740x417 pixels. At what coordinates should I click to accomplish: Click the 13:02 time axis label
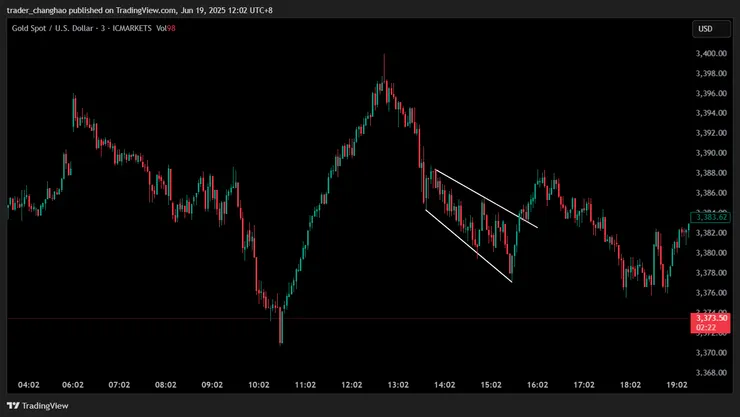point(398,385)
